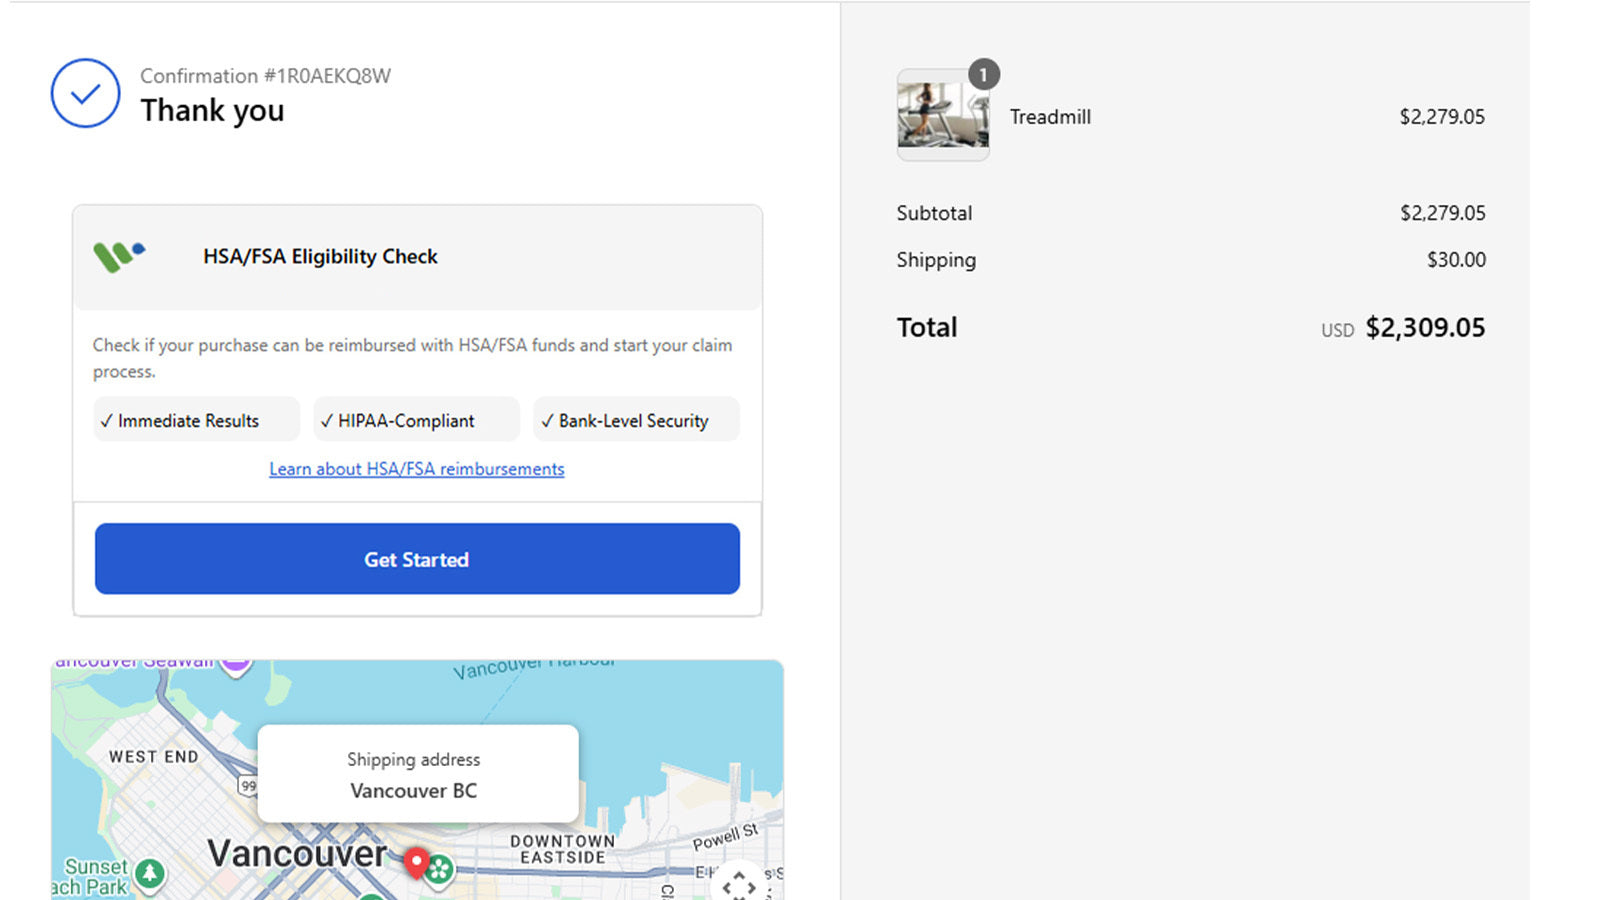
Task: Click the Shipping address Vancouver BC popup
Action: [418, 774]
